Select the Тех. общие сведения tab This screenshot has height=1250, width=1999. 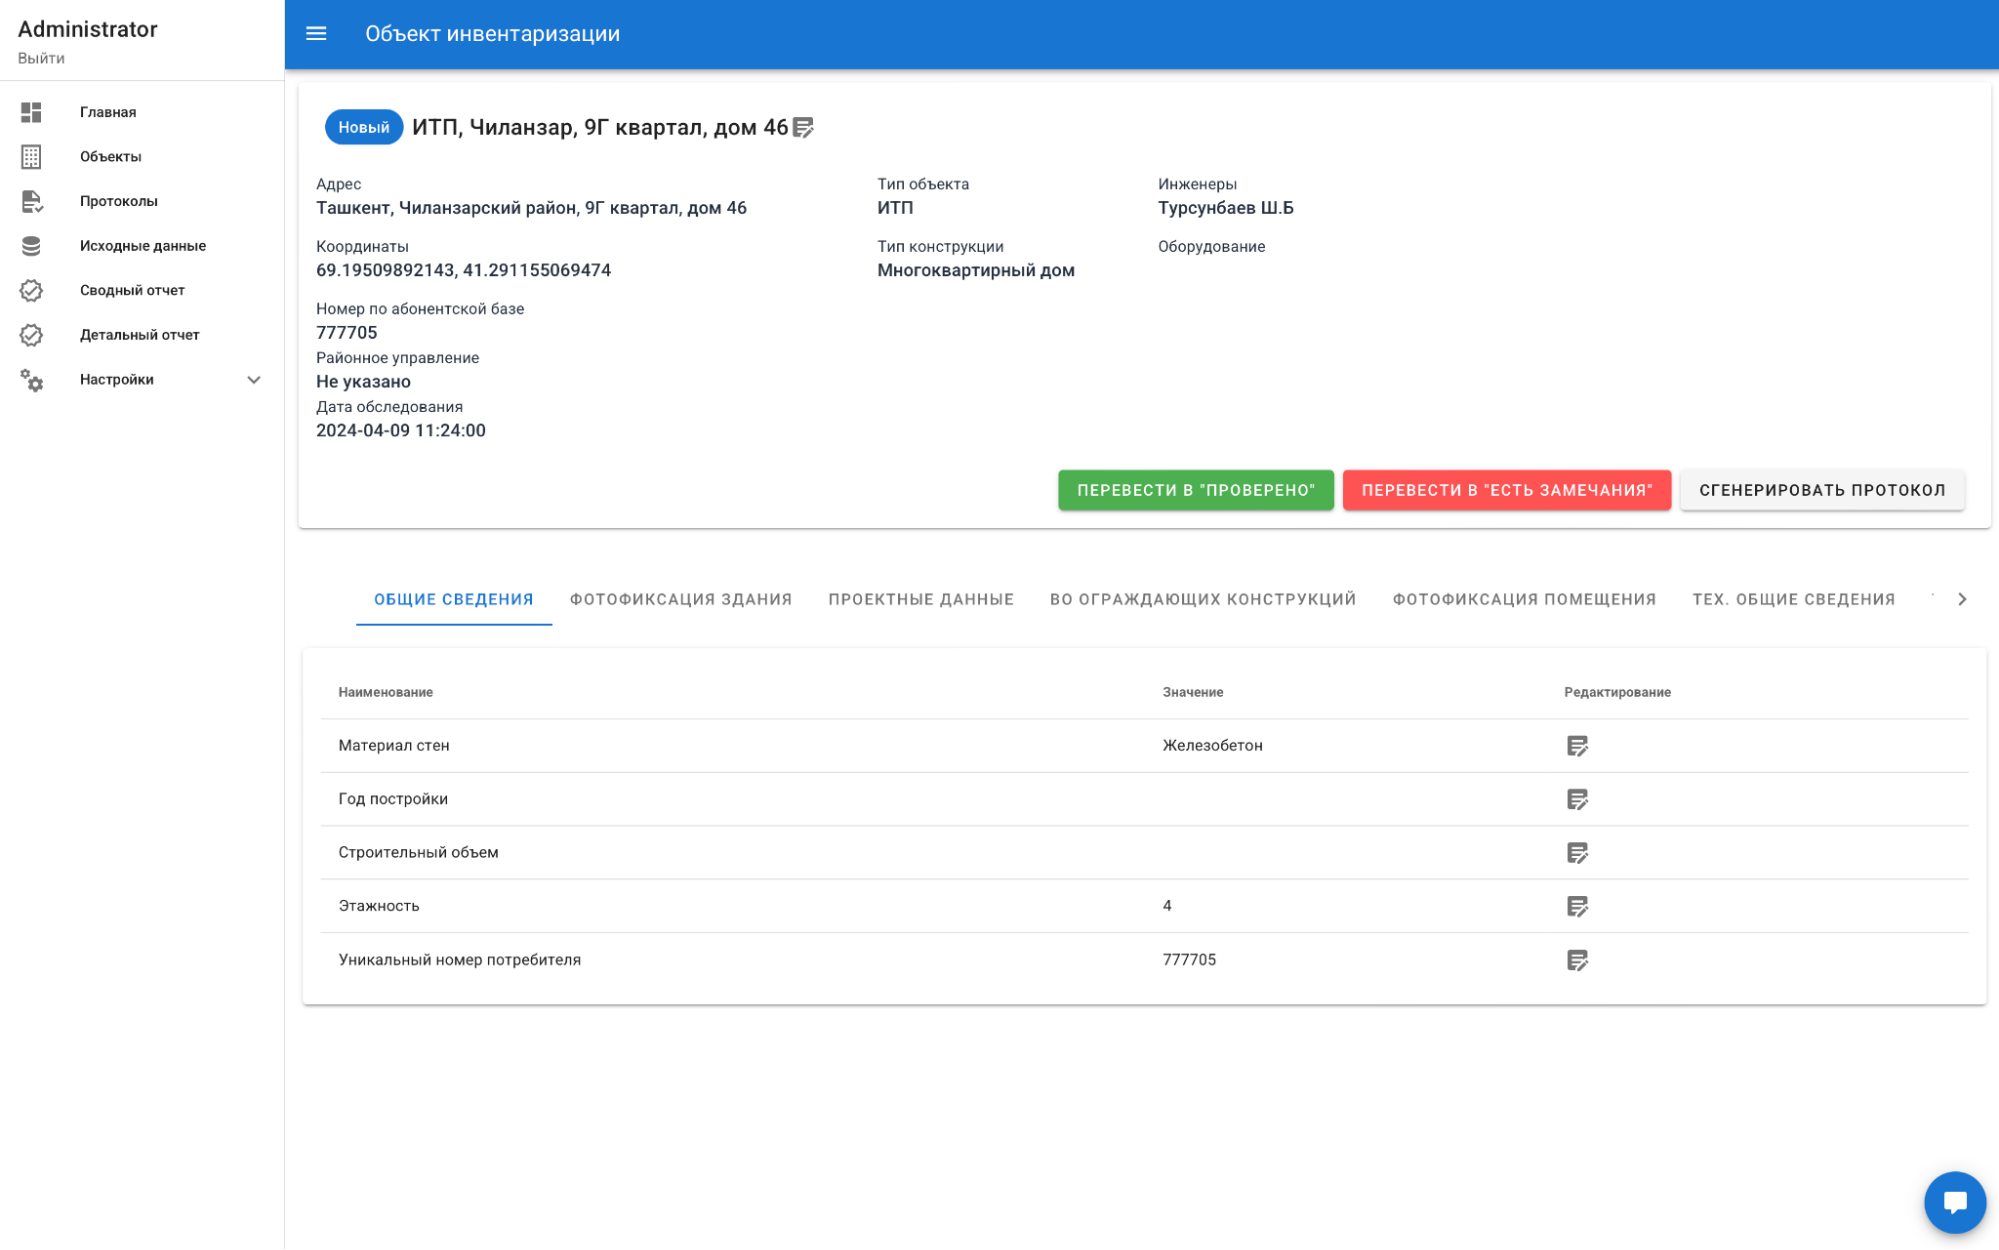click(x=1794, y=599)
